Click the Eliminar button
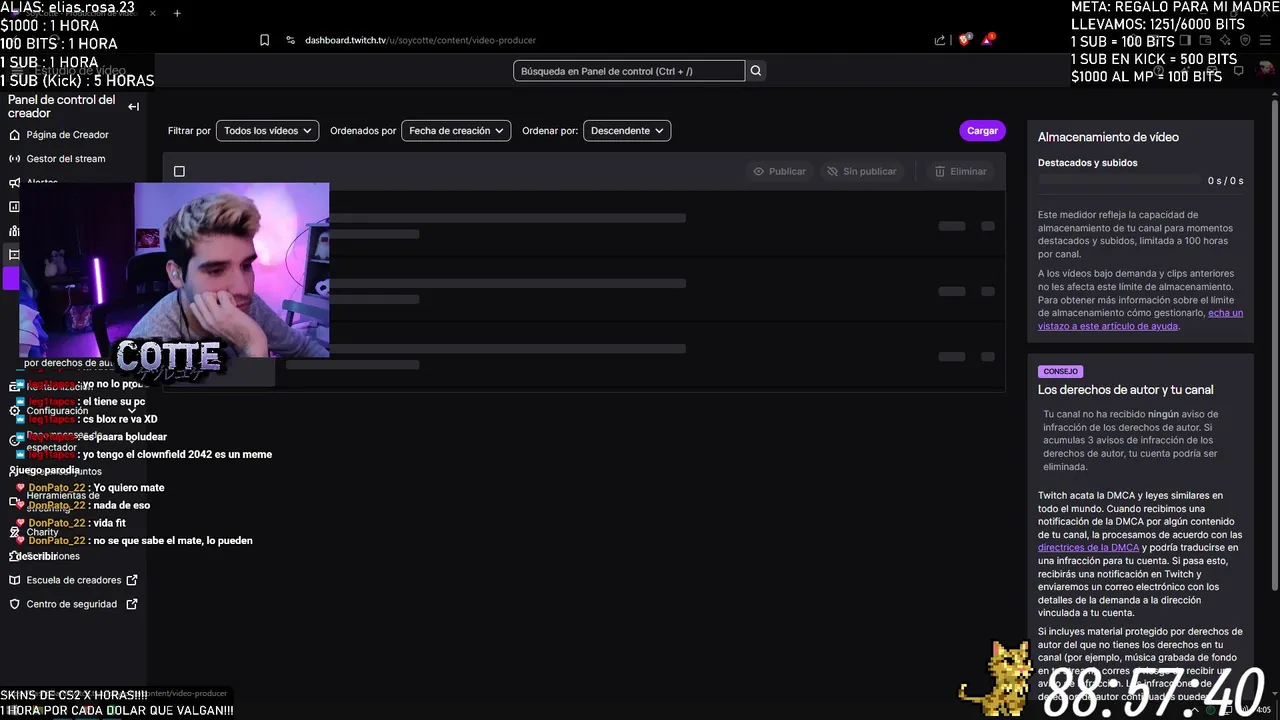The image size is (1280, 720). pos(960,171)
